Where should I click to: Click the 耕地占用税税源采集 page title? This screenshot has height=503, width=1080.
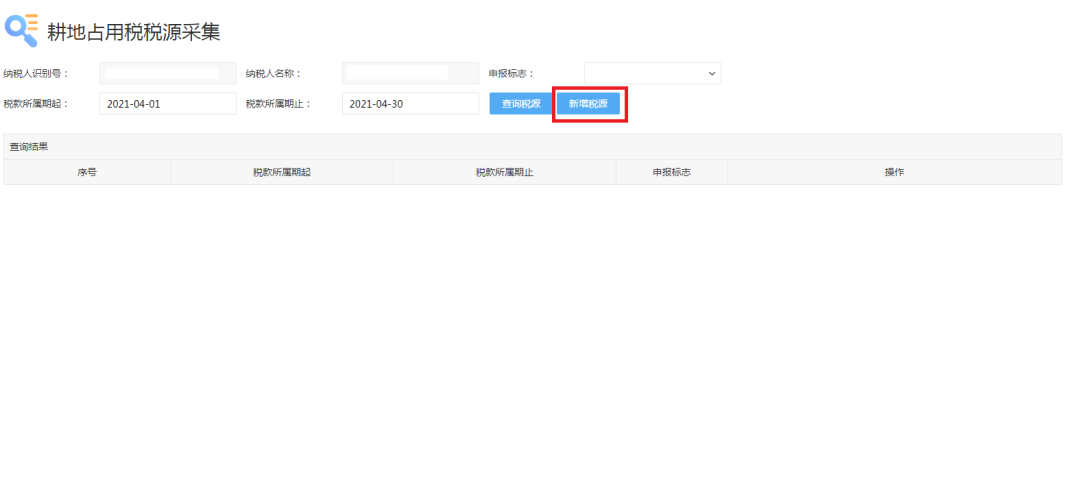[133, 31]
